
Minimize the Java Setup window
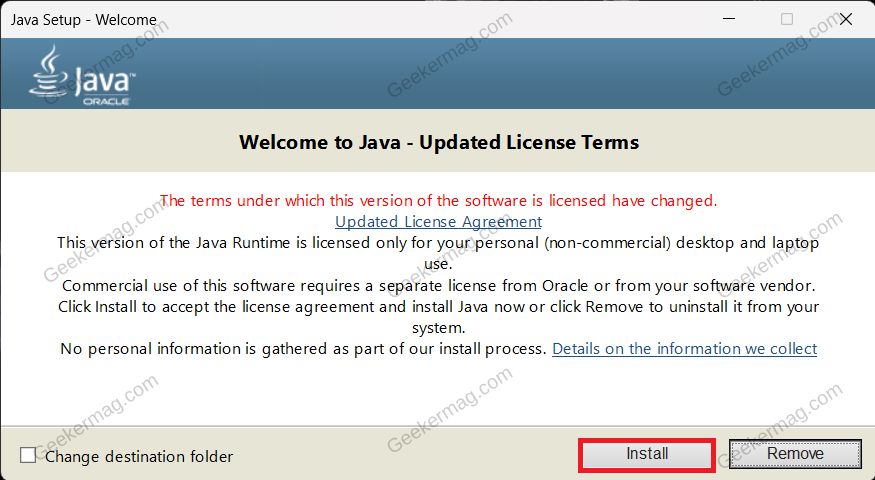(729, 19)
